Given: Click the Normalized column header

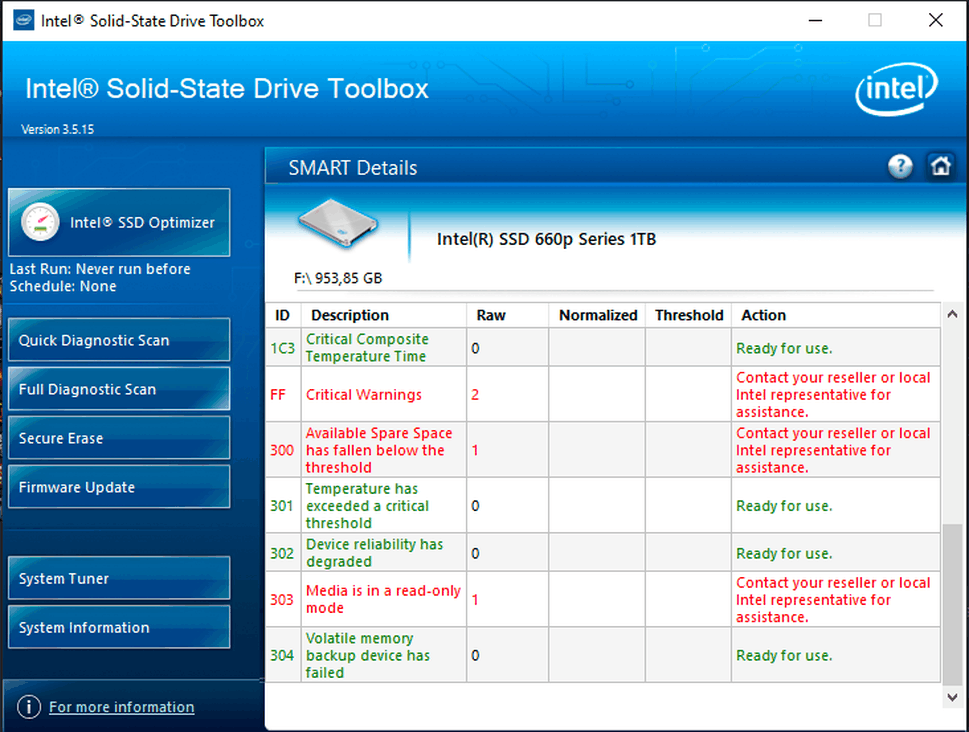Looking at the screenshot, I should pyautogui.click(x=597, y=315).
